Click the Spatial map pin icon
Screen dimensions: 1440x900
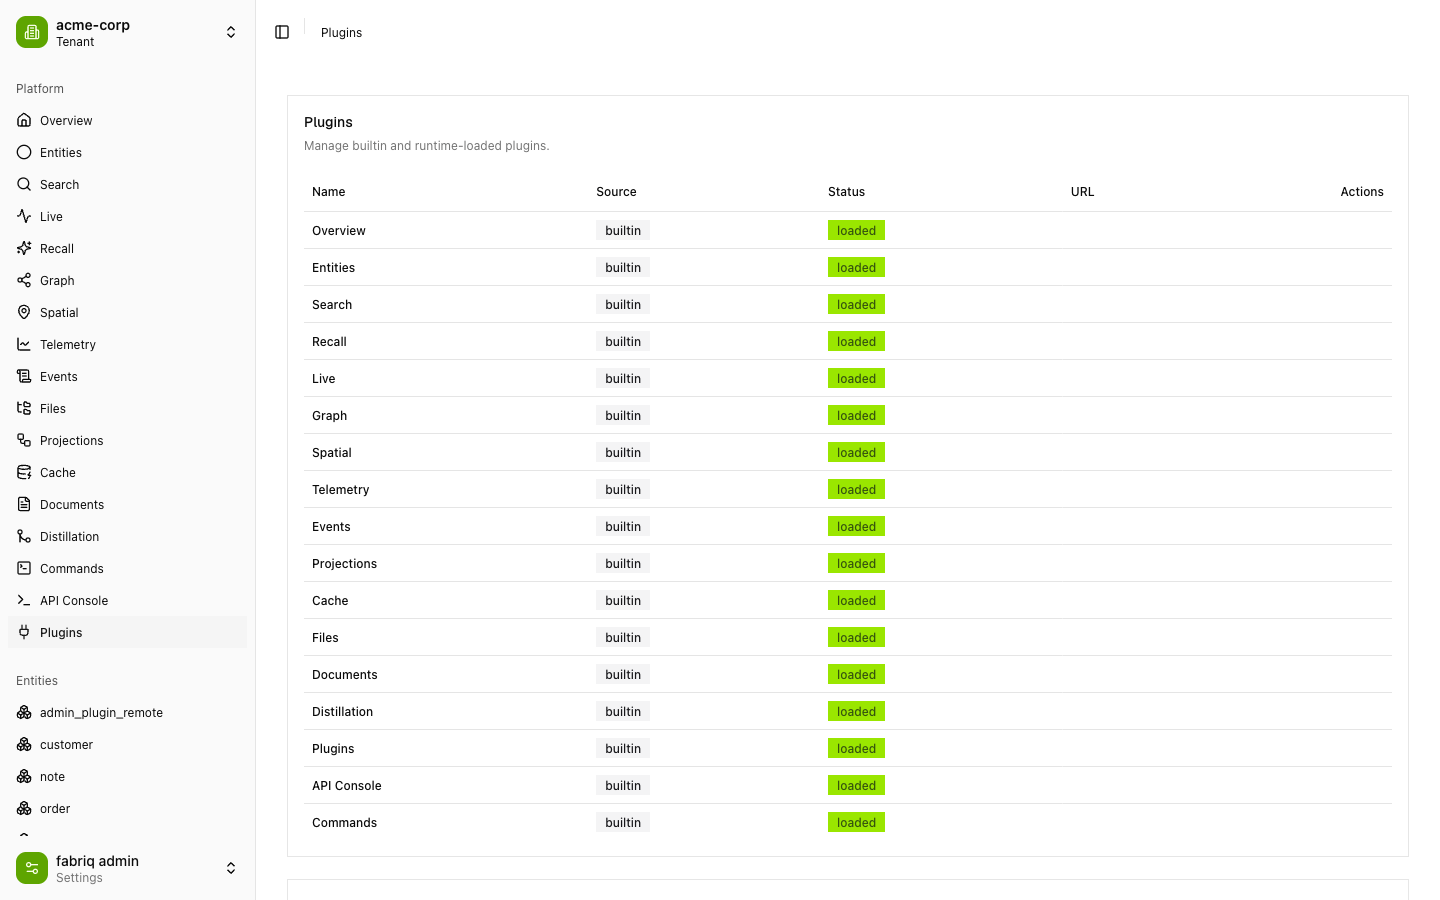[24, 312]
